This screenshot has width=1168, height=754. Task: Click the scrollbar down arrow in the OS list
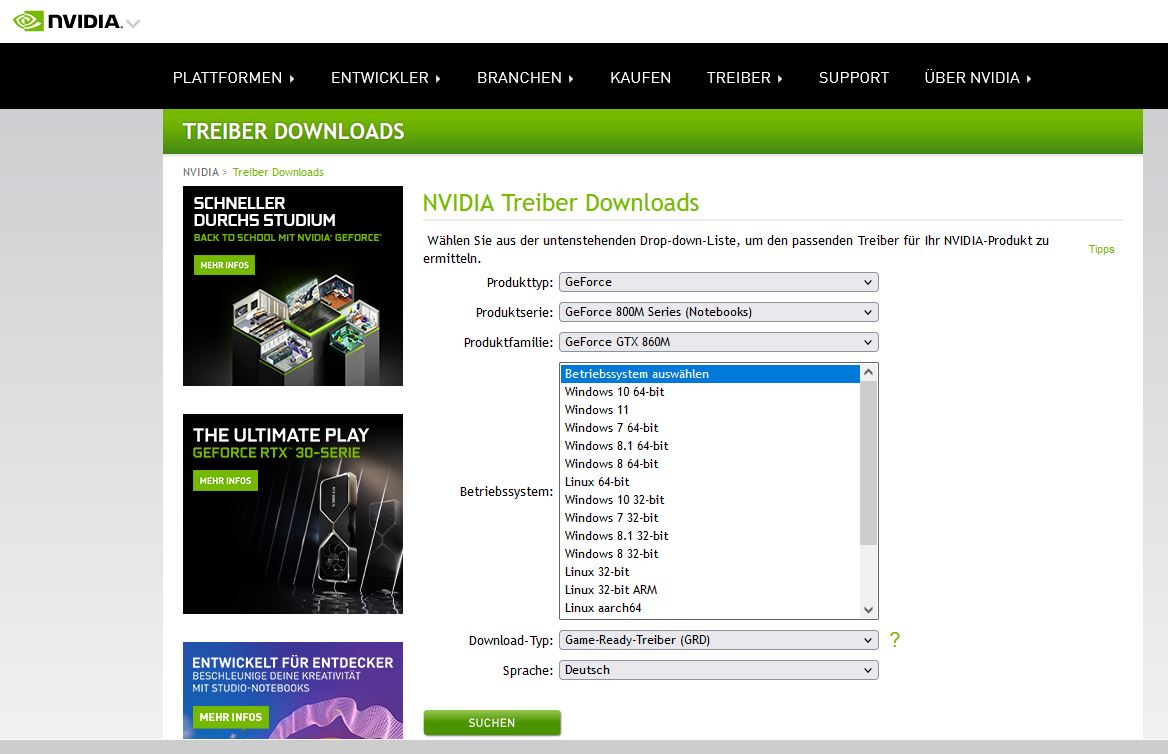[x=869, y=609]
